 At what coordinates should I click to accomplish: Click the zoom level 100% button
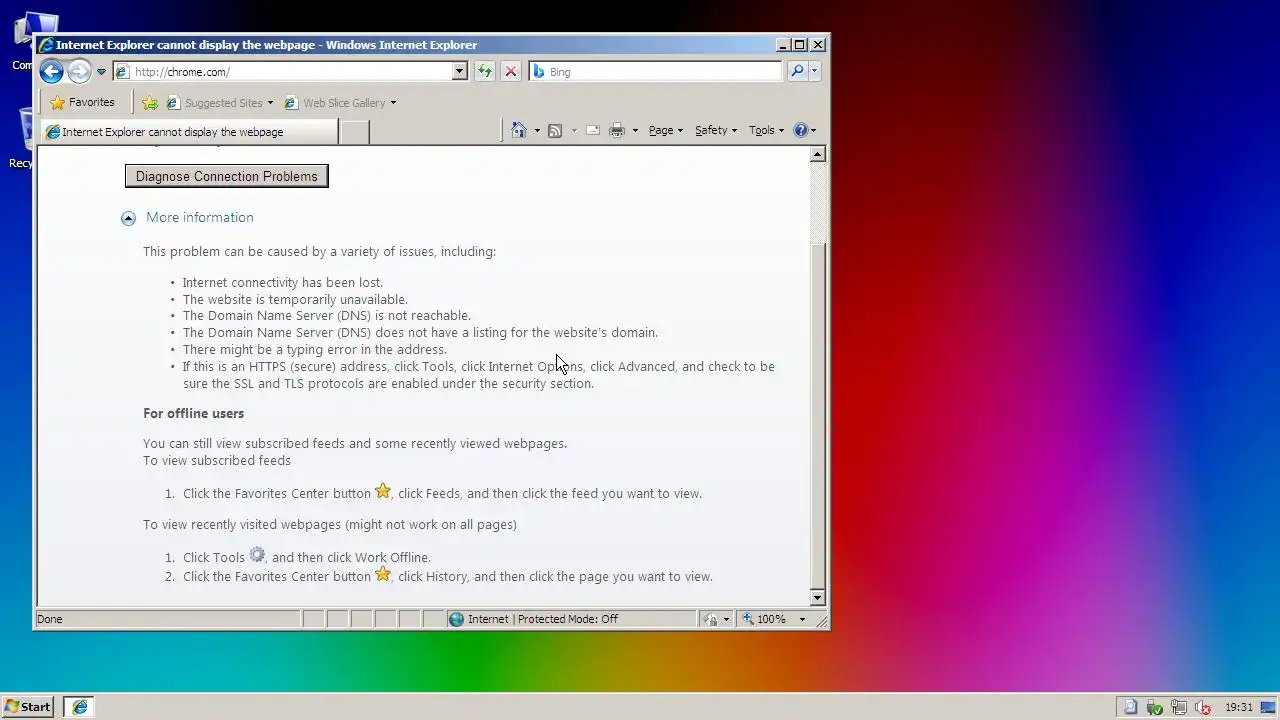click(765, 619)
